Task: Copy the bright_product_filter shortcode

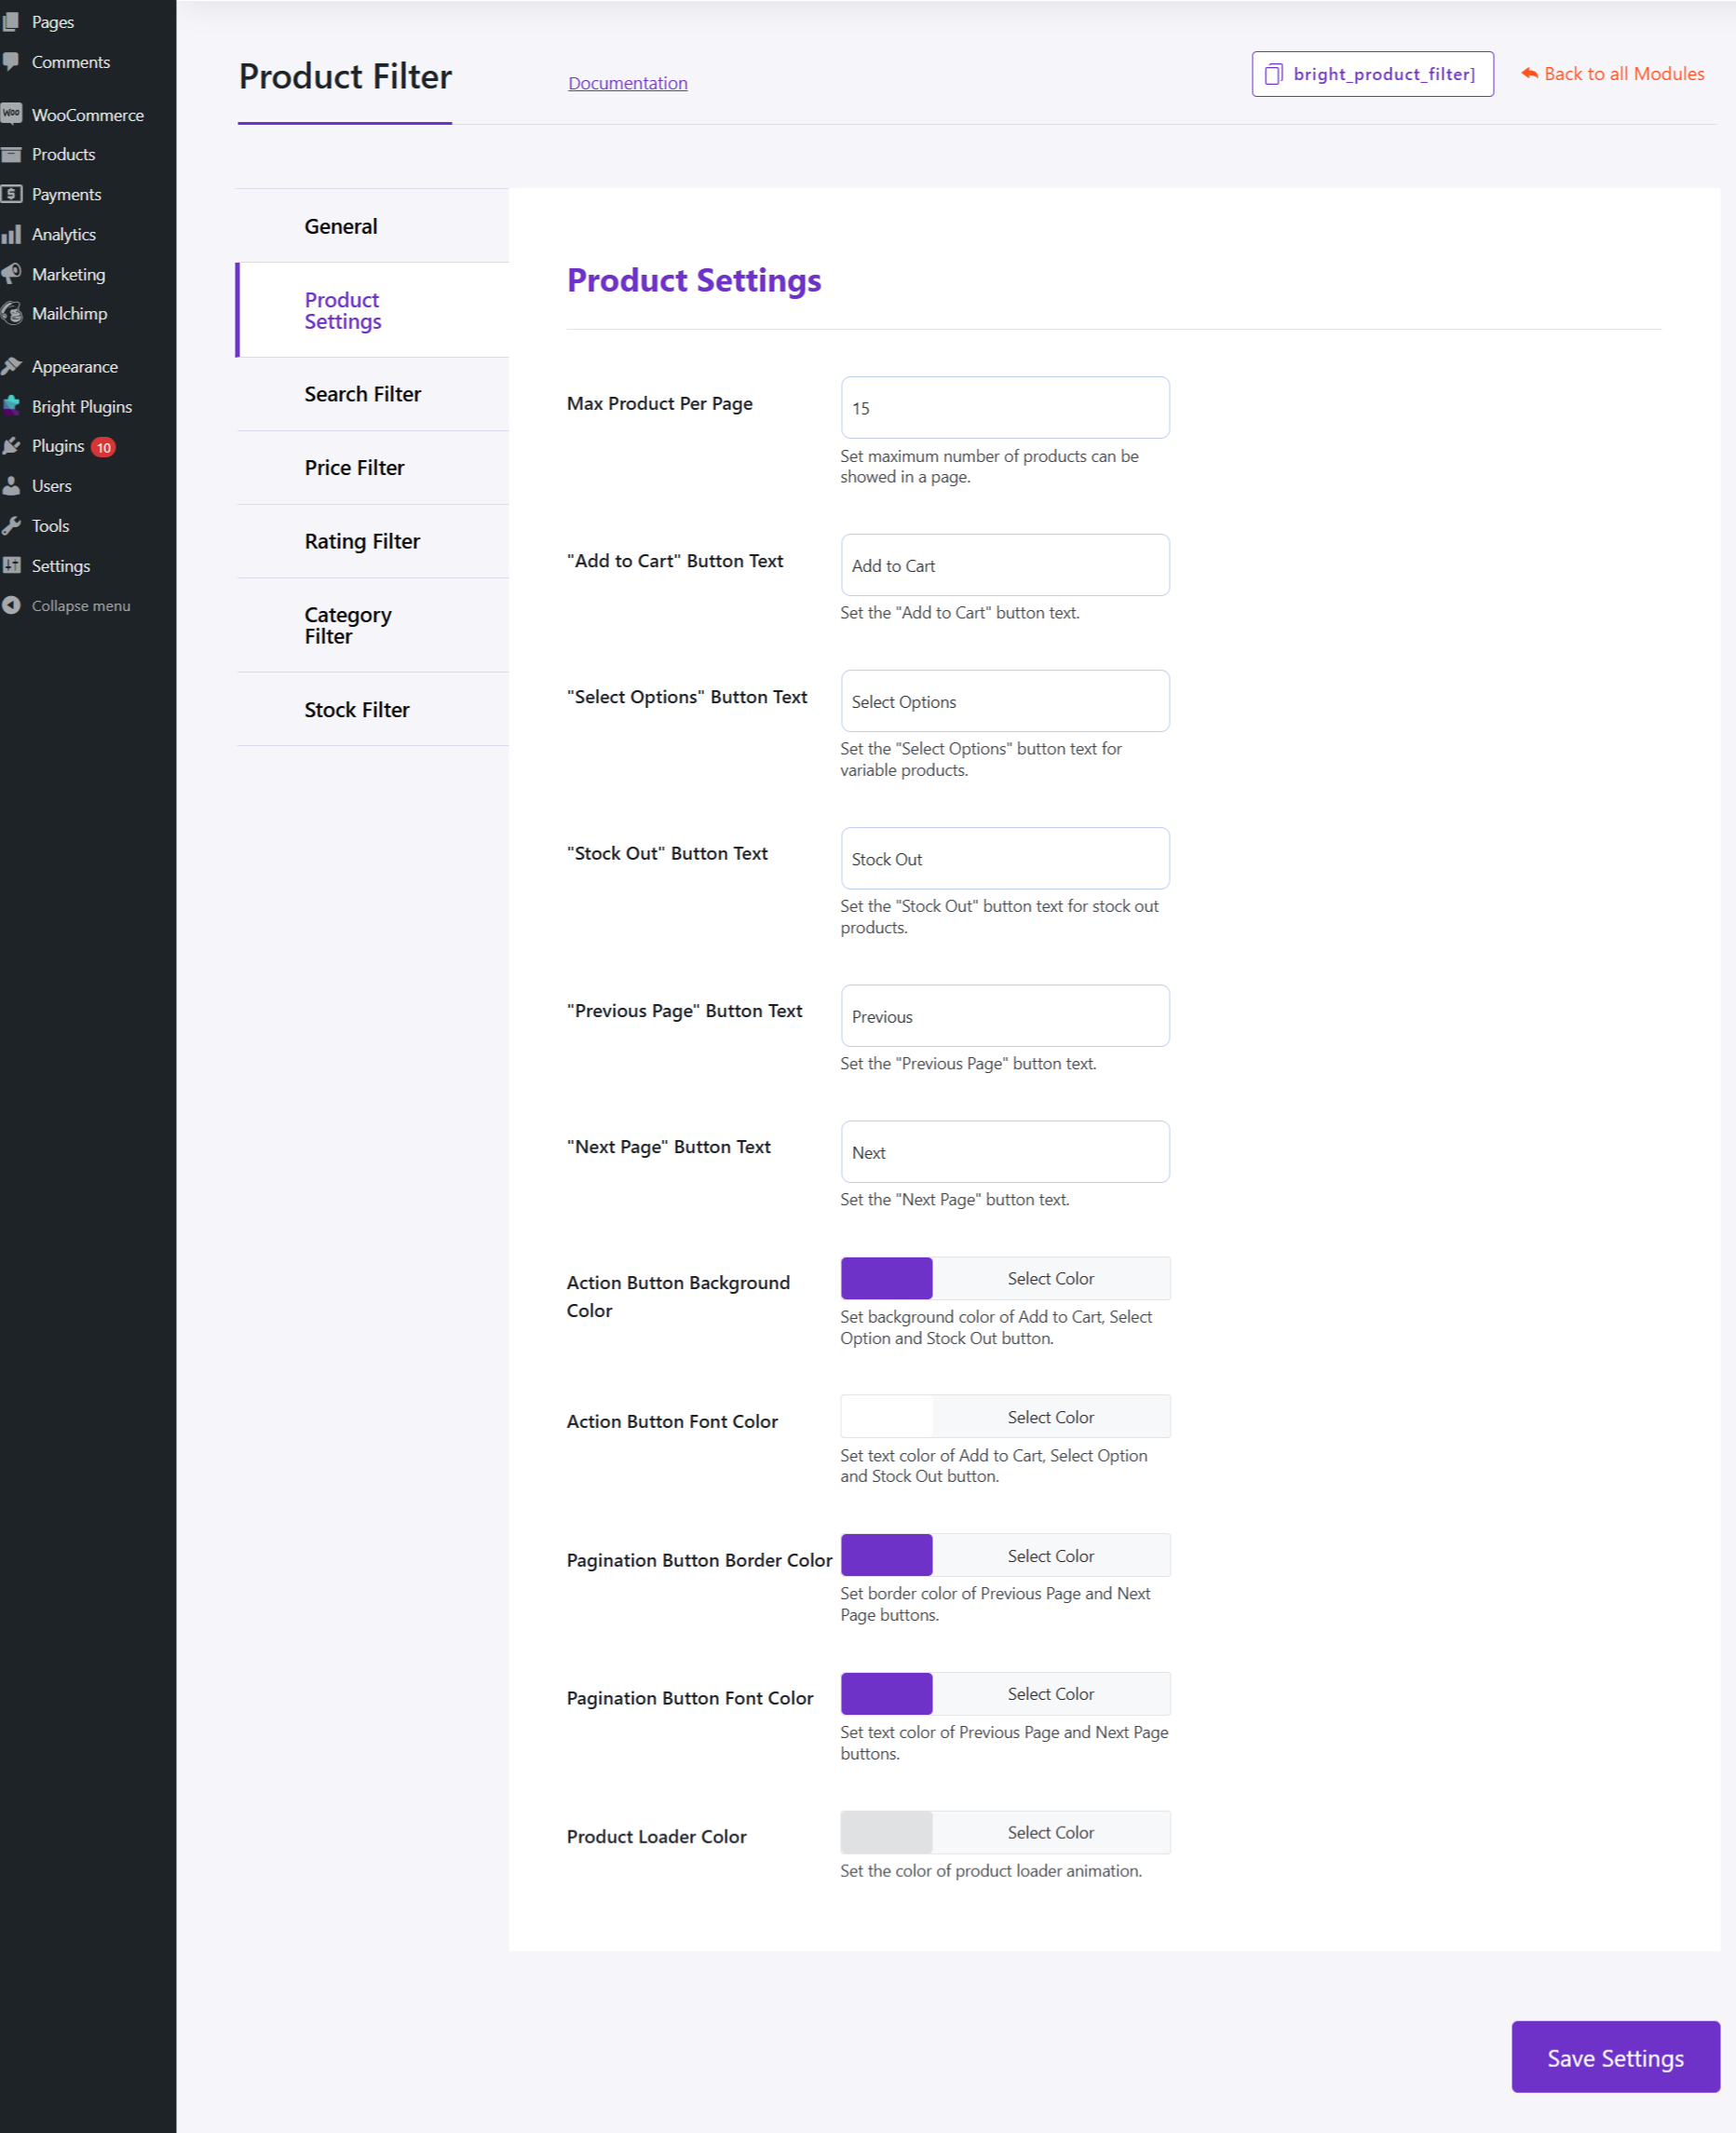Action: point(1372,73)
